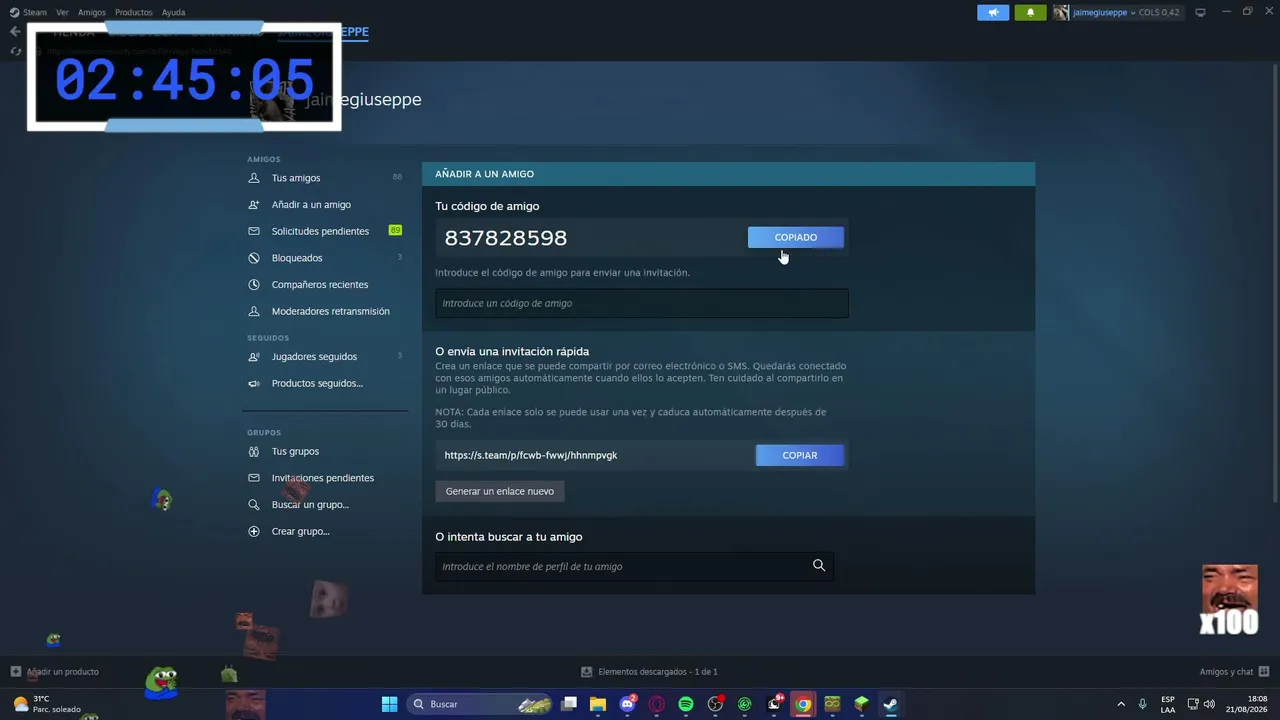The width and height of the screenshot is (1280, 720).
Task: Open Moderadores retransmisión
Action: pos(330,311)
